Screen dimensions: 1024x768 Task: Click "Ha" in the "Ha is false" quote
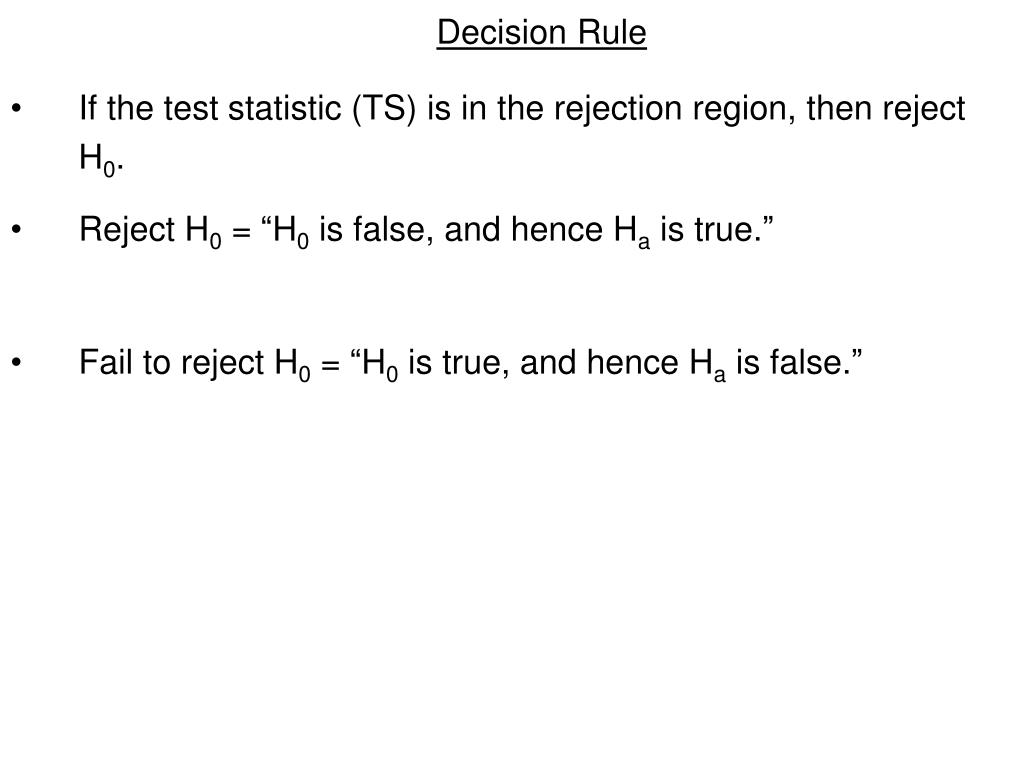(707, 365)
